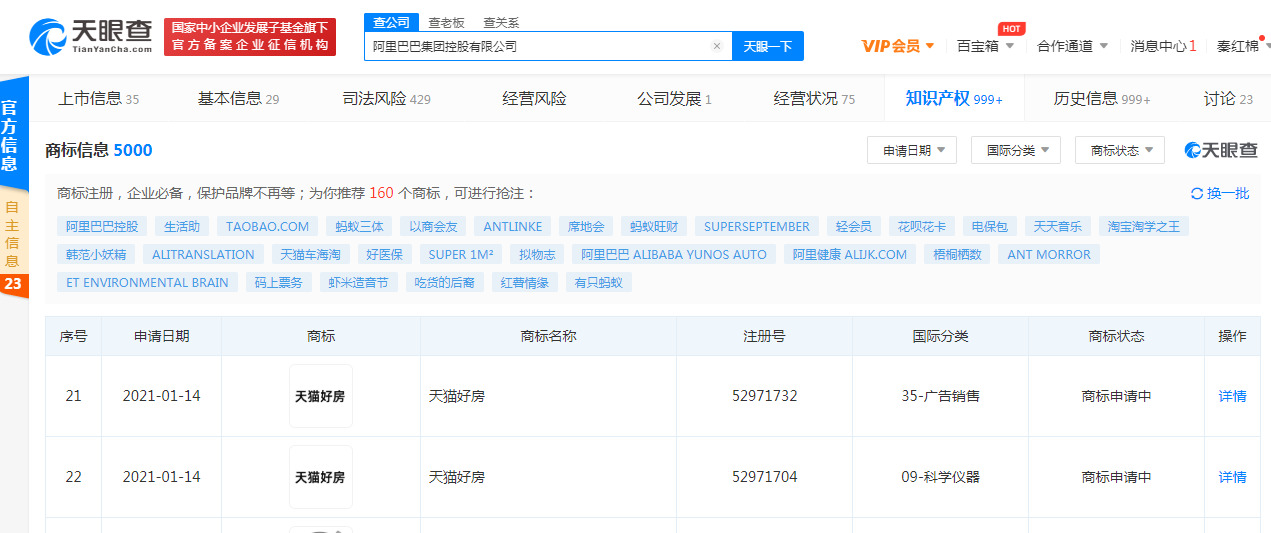Switch to the 查公司 search tab

point(391,22)
